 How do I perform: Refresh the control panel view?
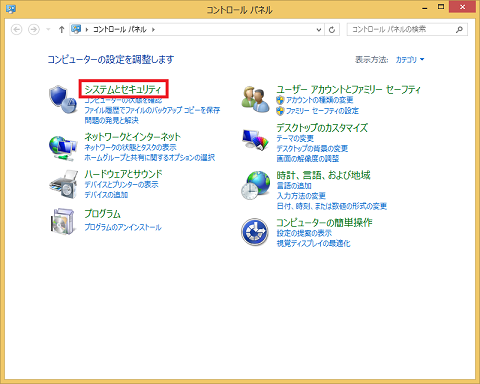click(332, 30)
